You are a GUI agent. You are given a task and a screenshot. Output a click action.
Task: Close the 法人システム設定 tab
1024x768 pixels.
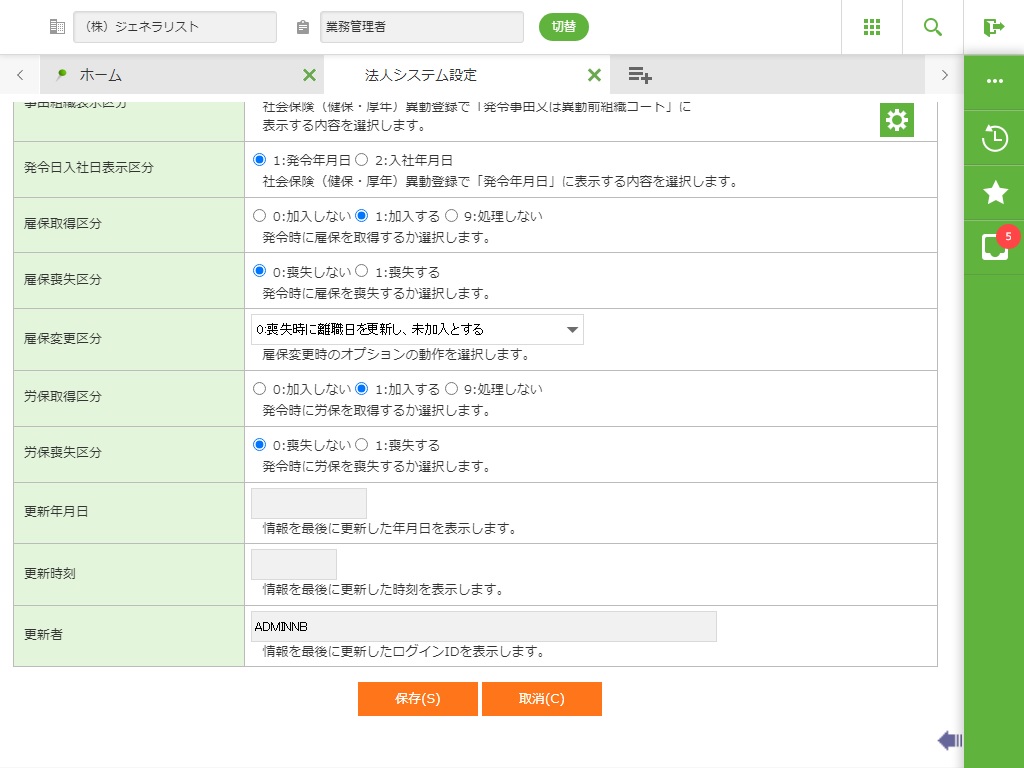point(594,75)
